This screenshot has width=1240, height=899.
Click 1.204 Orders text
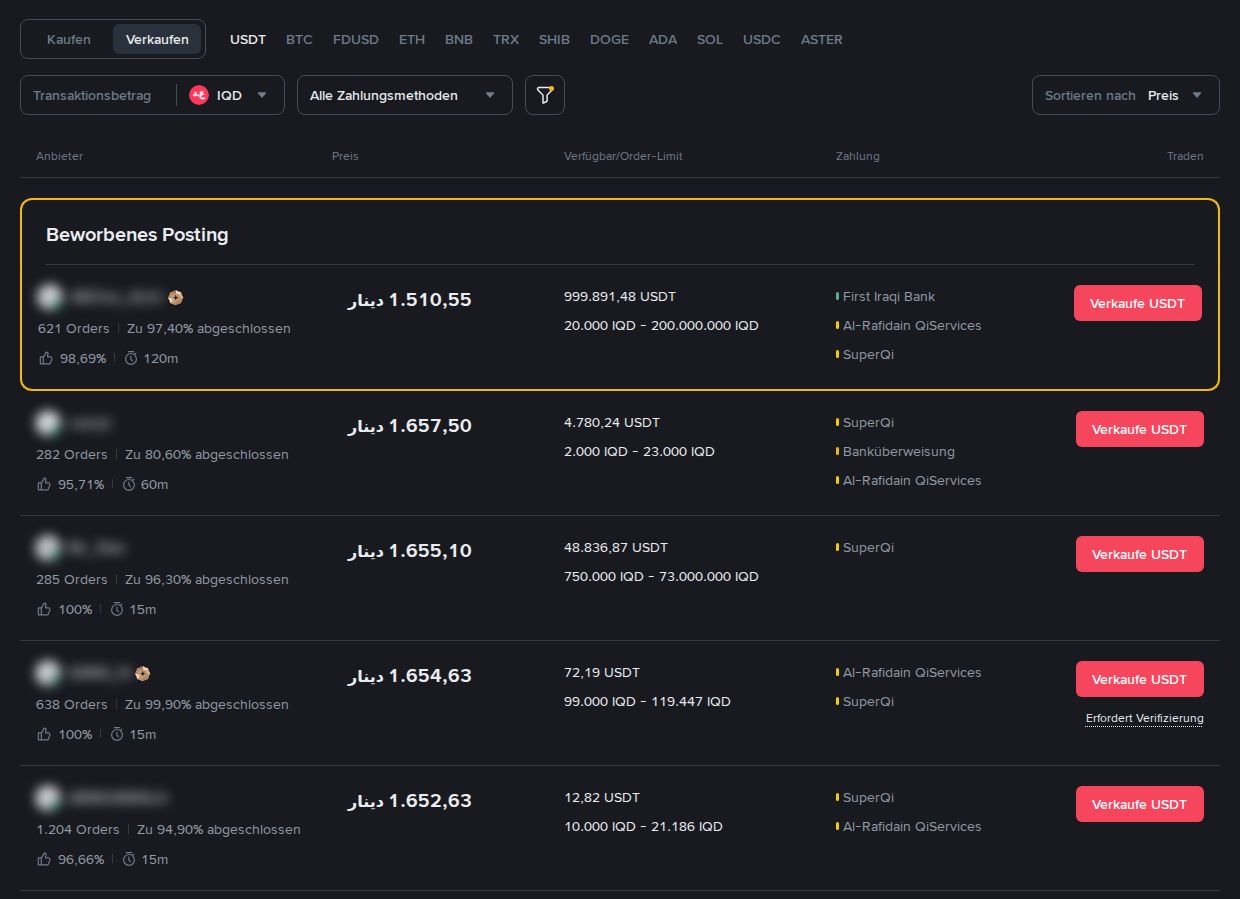pyautogui.click(x=78, y=830)
